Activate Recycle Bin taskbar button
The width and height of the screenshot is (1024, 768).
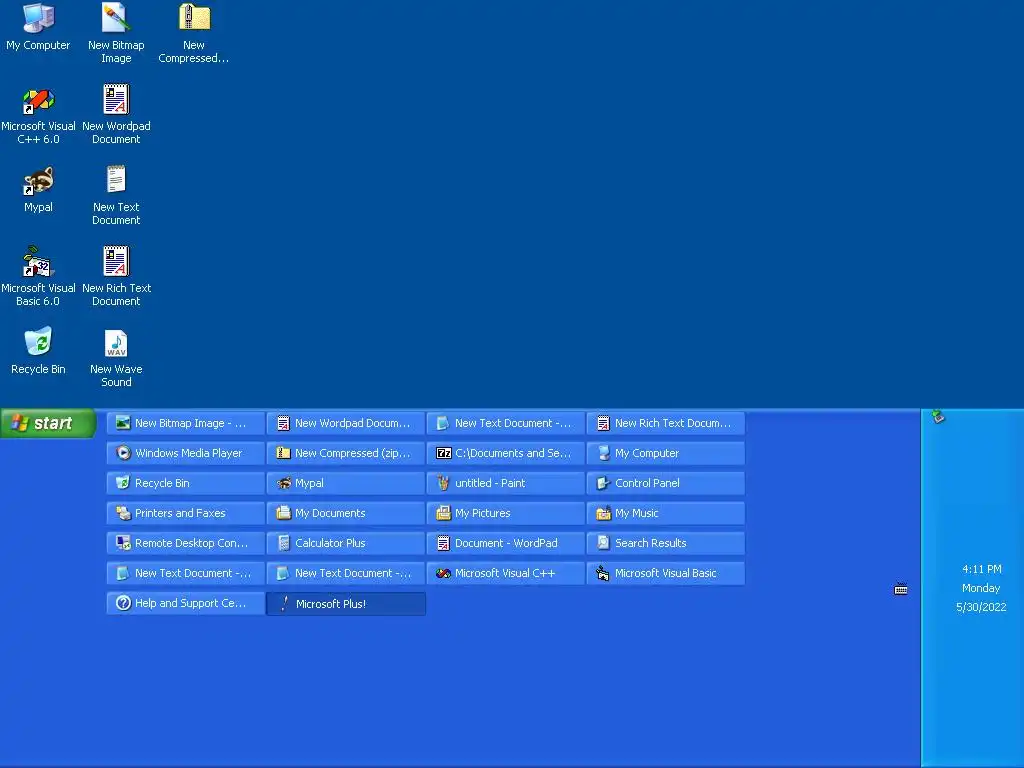(185, 483)
